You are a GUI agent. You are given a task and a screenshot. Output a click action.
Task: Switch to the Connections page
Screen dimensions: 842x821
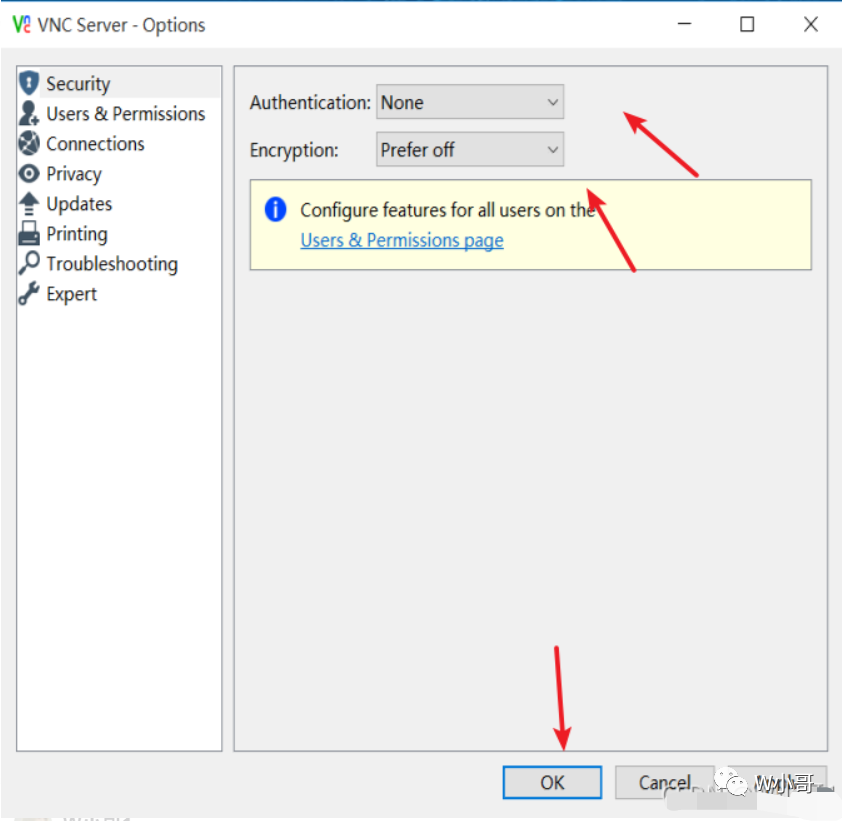click(x=119, y=143)
